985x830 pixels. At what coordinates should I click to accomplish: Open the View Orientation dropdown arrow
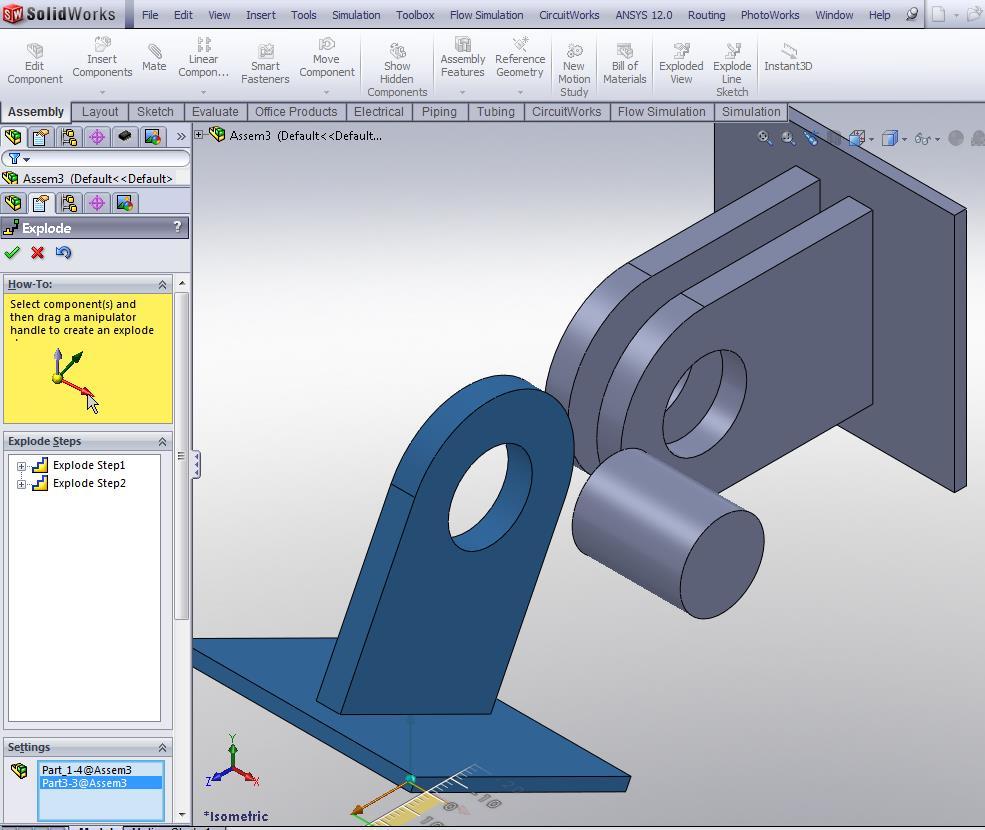(871, 139)
